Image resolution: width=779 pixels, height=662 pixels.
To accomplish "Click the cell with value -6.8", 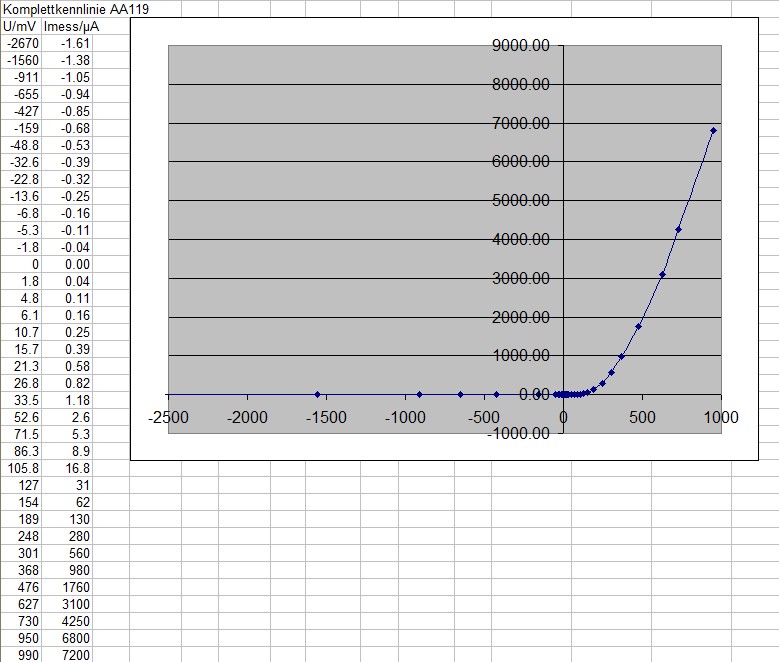I will pos(21,213).
